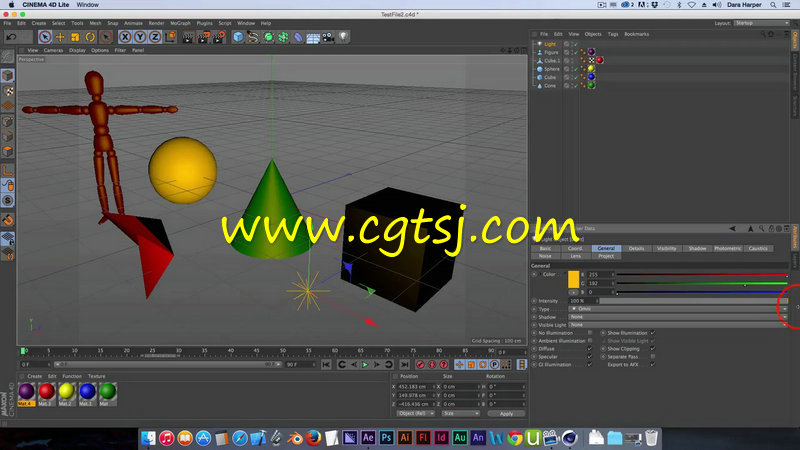The width and height of the screenshot is (800, 450).
Task: Select the Points mode icon
Action: point(8,121)
